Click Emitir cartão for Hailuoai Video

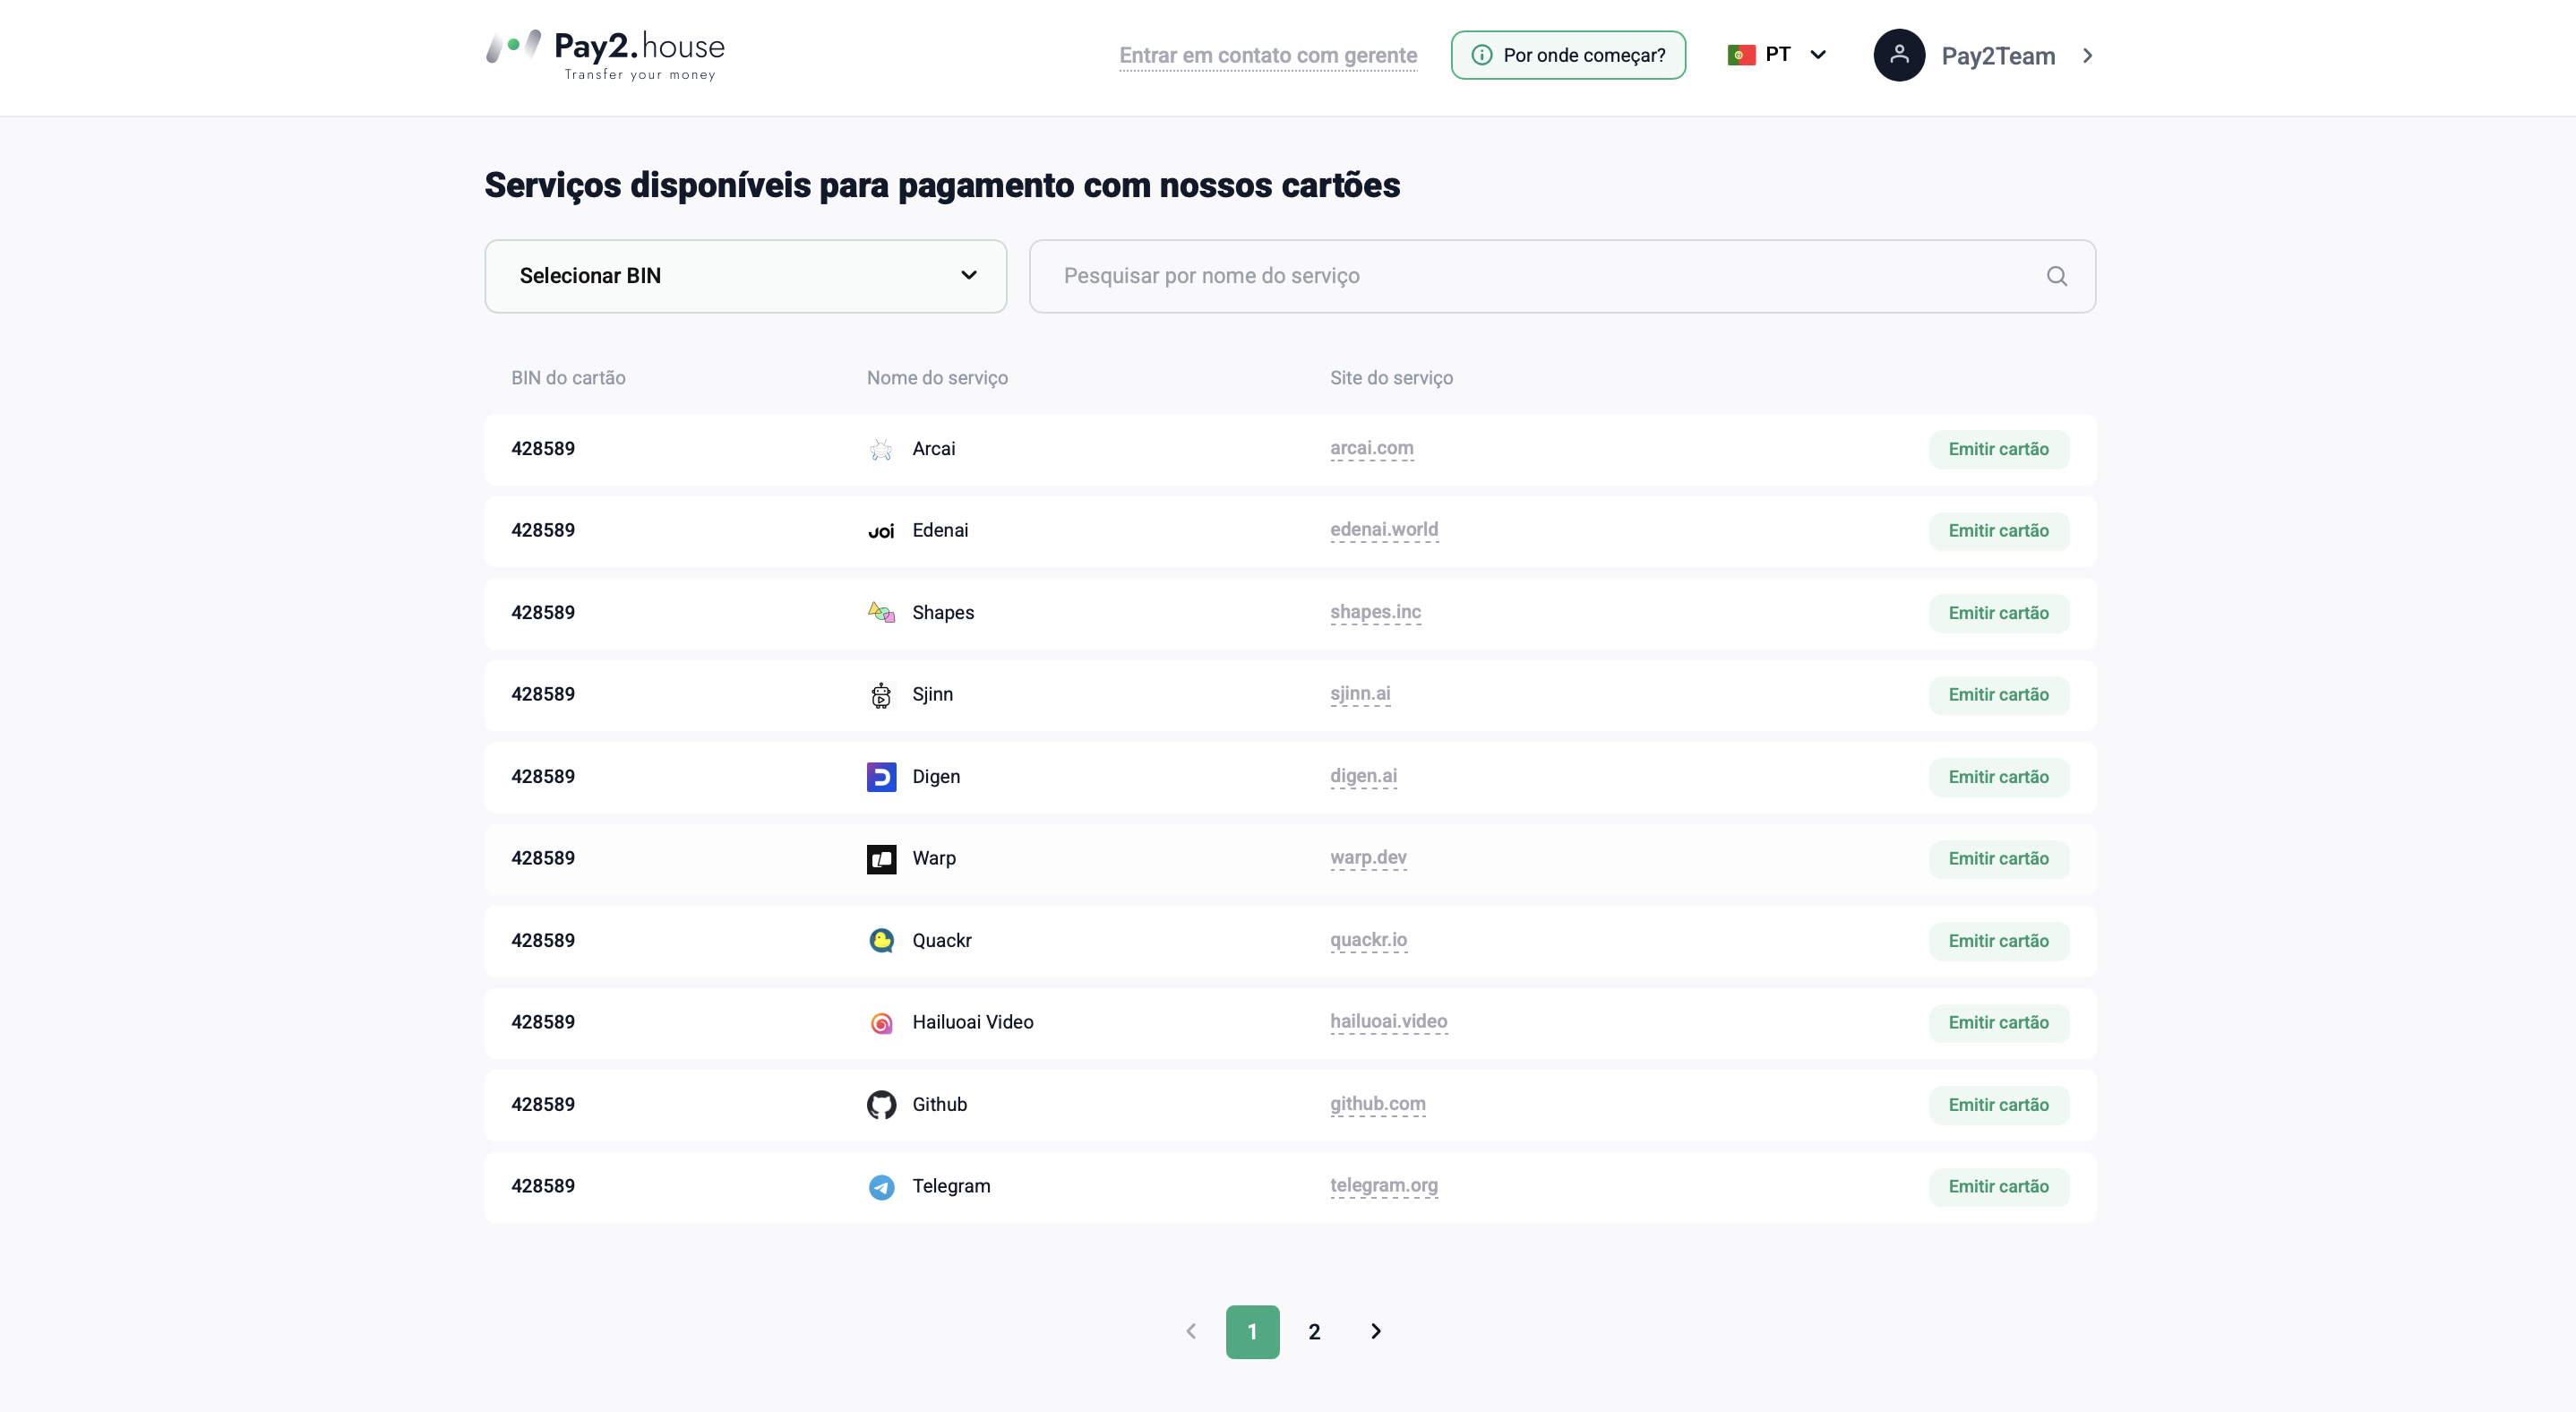tap(1998, 1023)
